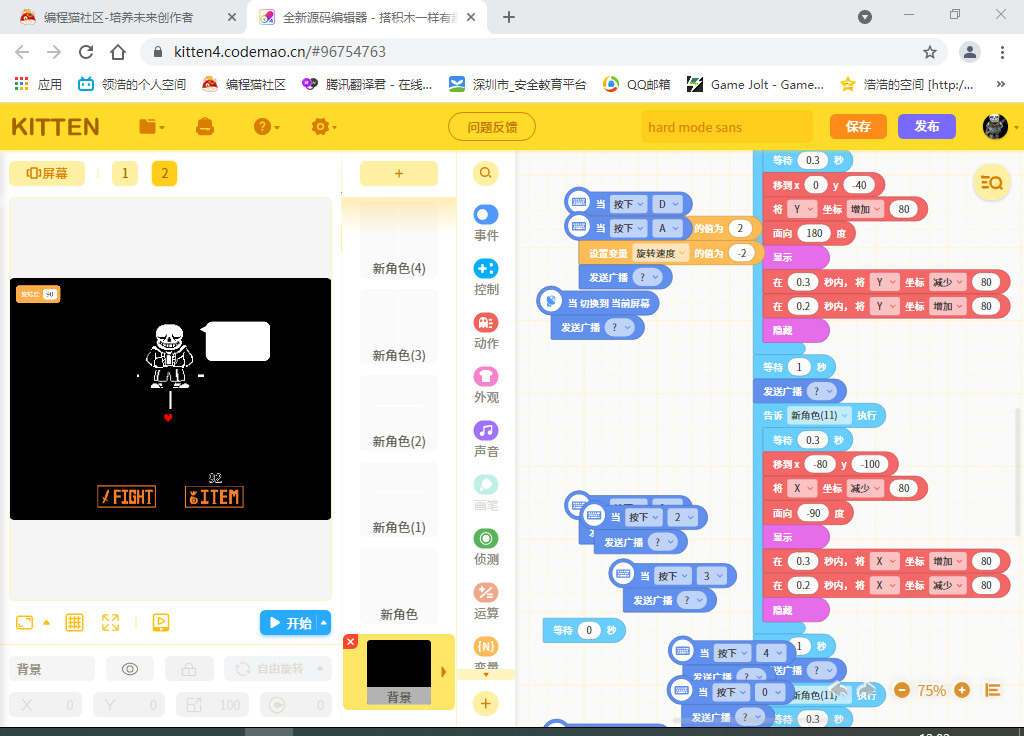Open key D dropdown in 当按下 block
Image resolution: width=1024 pixels, height=736 pixels.
tap(667, 204)
